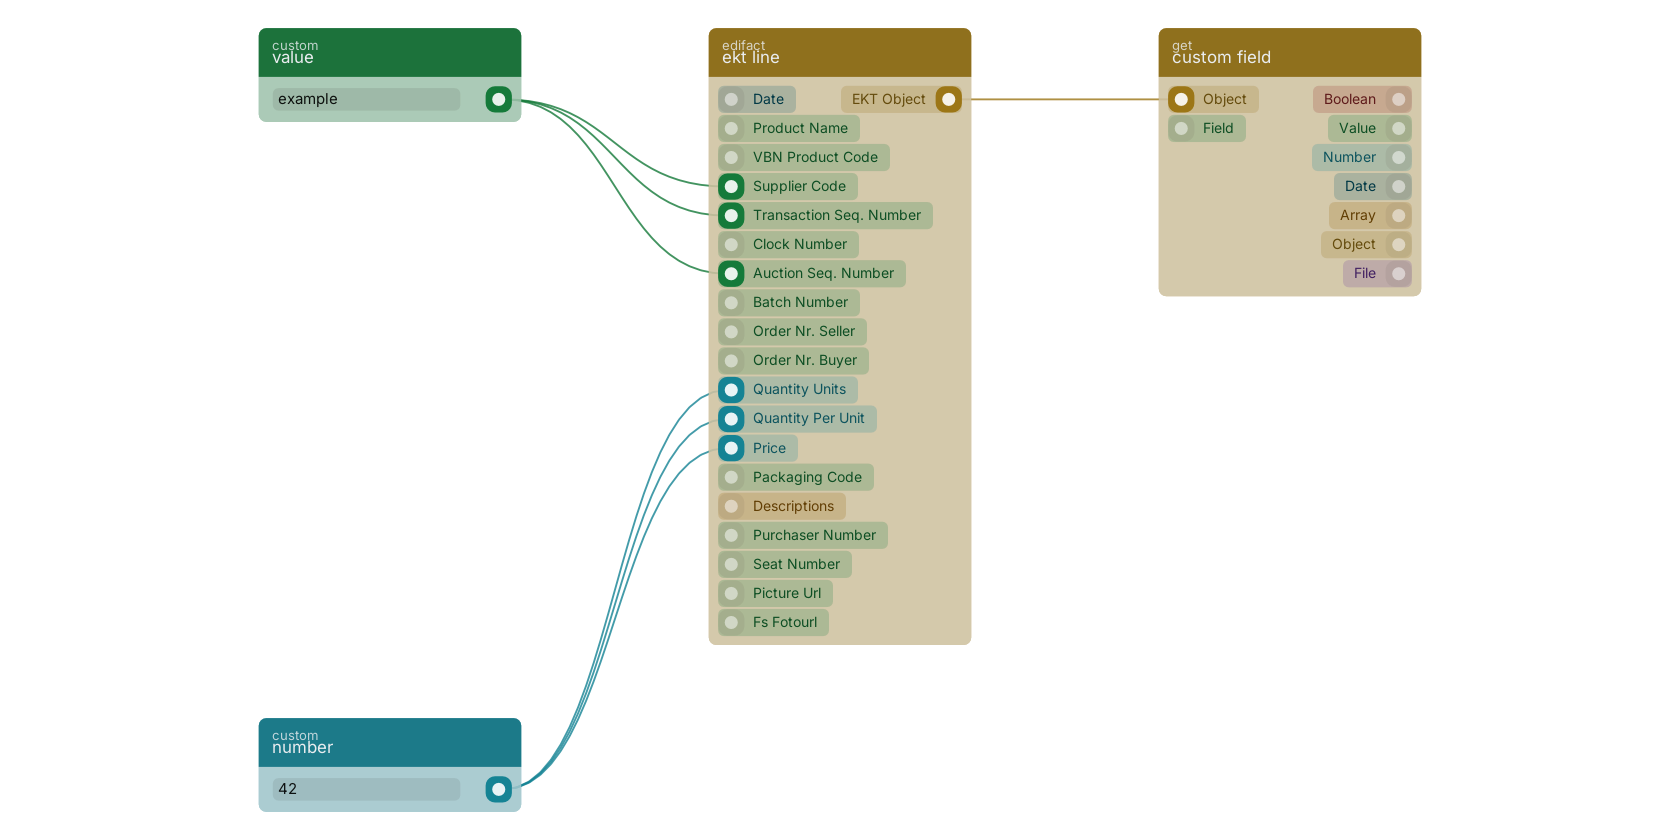The height and width of the screenshot is (840, 1680).
Task: Click the Seat Number input port
Action: pyautogui.click(x=731, y=564)
